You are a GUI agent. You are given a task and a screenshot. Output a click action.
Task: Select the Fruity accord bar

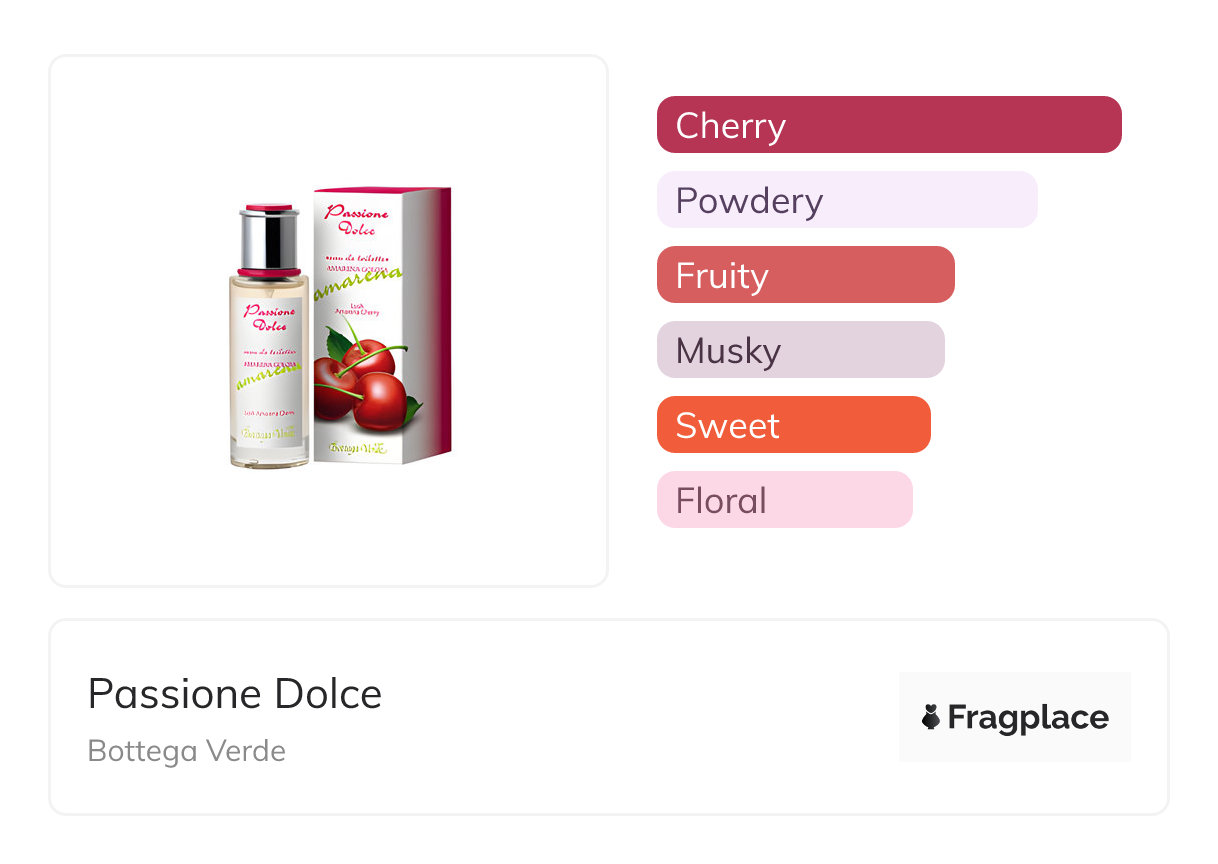pyautogui.click(x=805, y=275)
